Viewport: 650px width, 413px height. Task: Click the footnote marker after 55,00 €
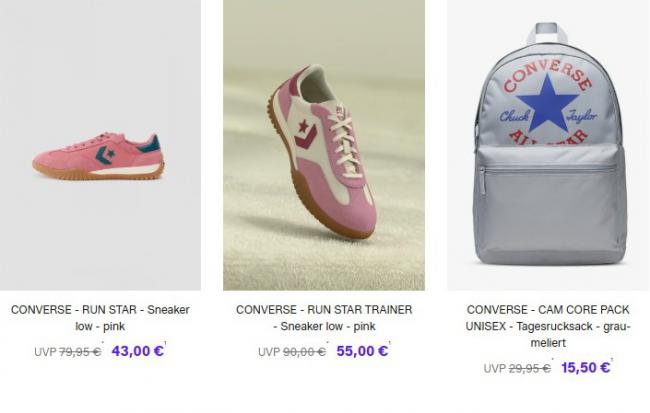click(390, 343)
